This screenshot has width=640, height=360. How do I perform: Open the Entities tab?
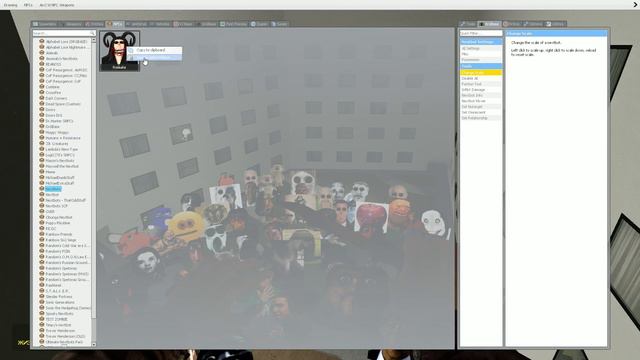(94, 24)
